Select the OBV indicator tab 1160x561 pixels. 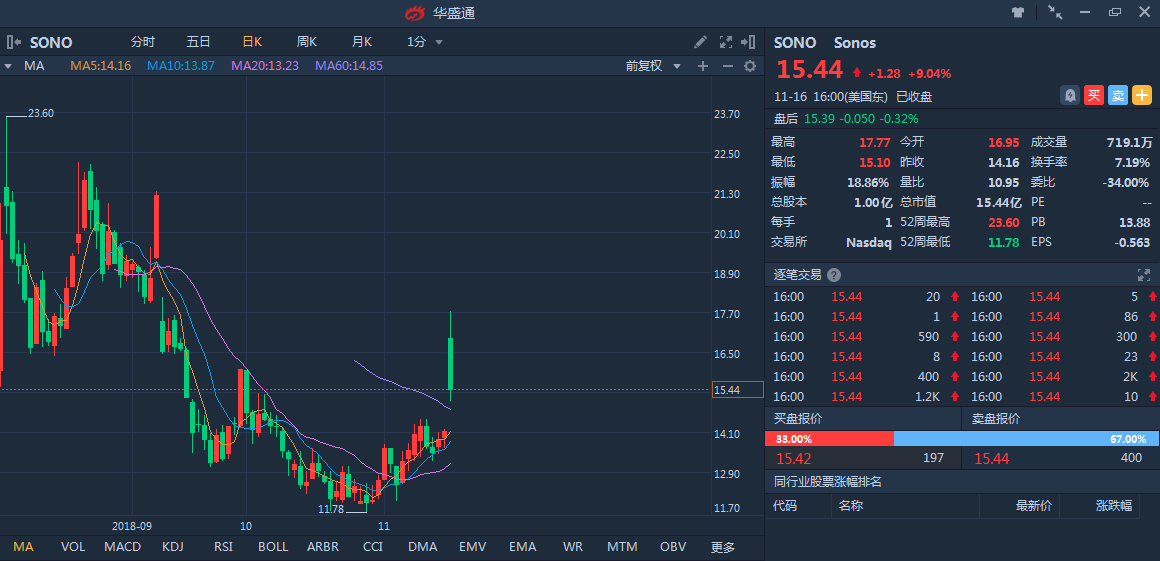(x=672, y=547)
